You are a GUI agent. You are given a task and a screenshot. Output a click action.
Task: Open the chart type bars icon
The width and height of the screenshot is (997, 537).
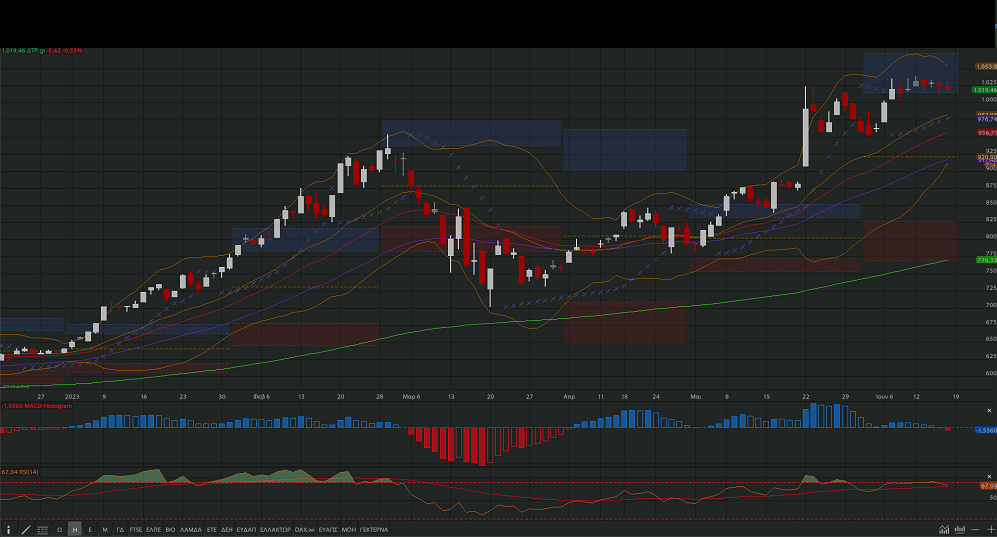click(x=959, y=529)
